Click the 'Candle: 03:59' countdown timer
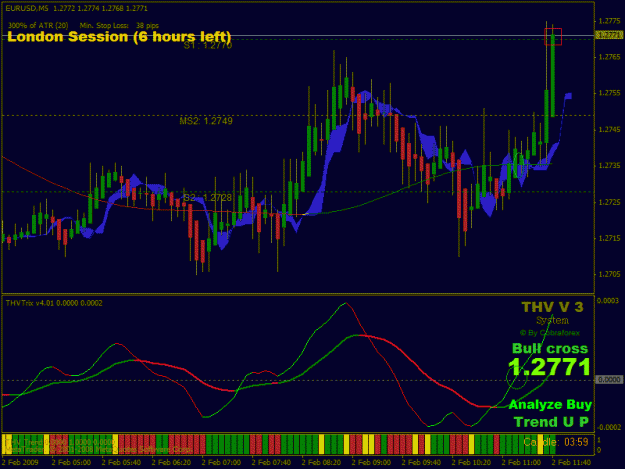Screen dimensions: 625x469 point(556,442)
